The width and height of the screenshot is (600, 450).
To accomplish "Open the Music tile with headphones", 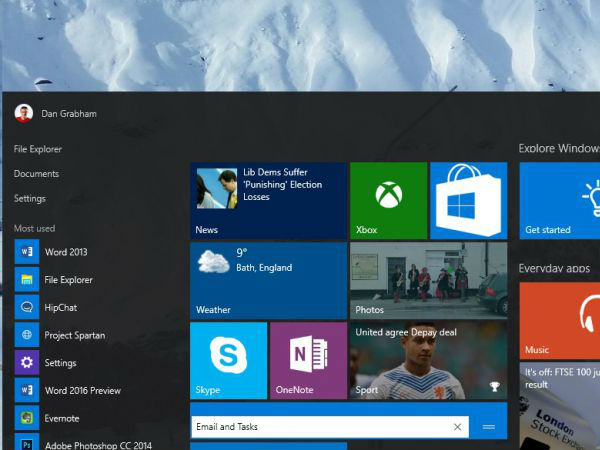I will click(560, 320).
